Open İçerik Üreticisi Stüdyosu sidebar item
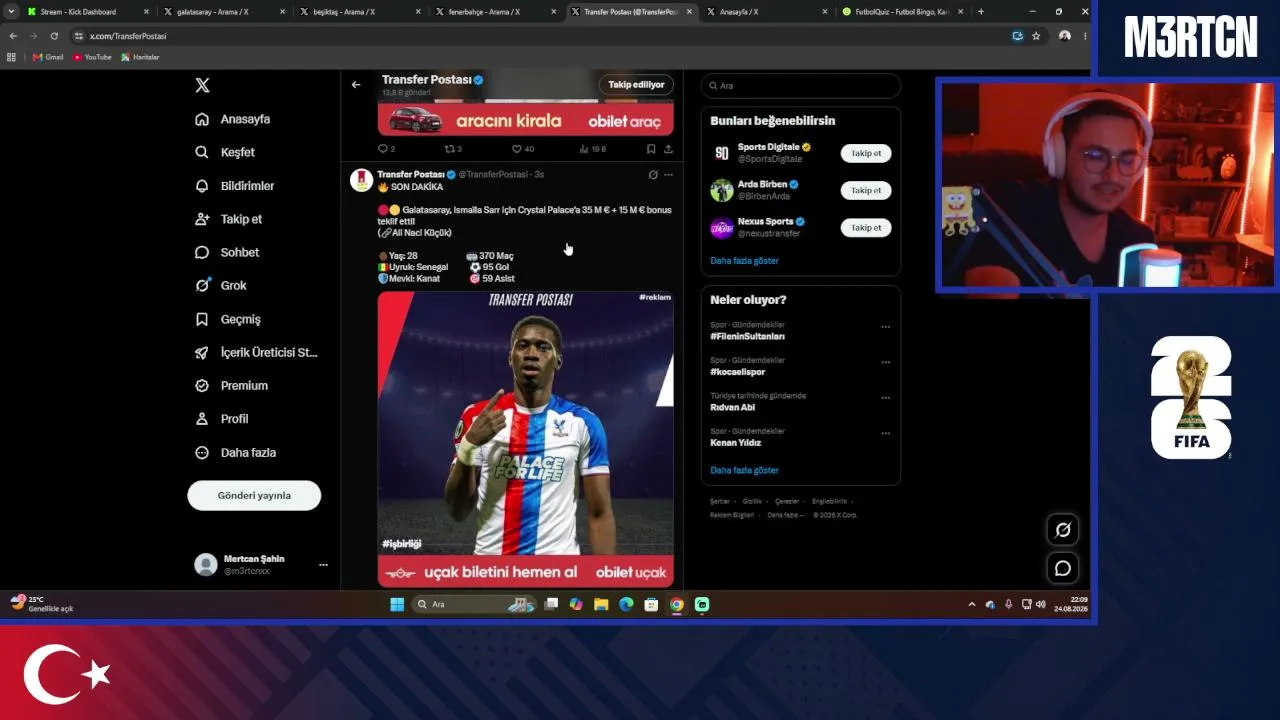Screen dimensions: 1280x720 256,352
